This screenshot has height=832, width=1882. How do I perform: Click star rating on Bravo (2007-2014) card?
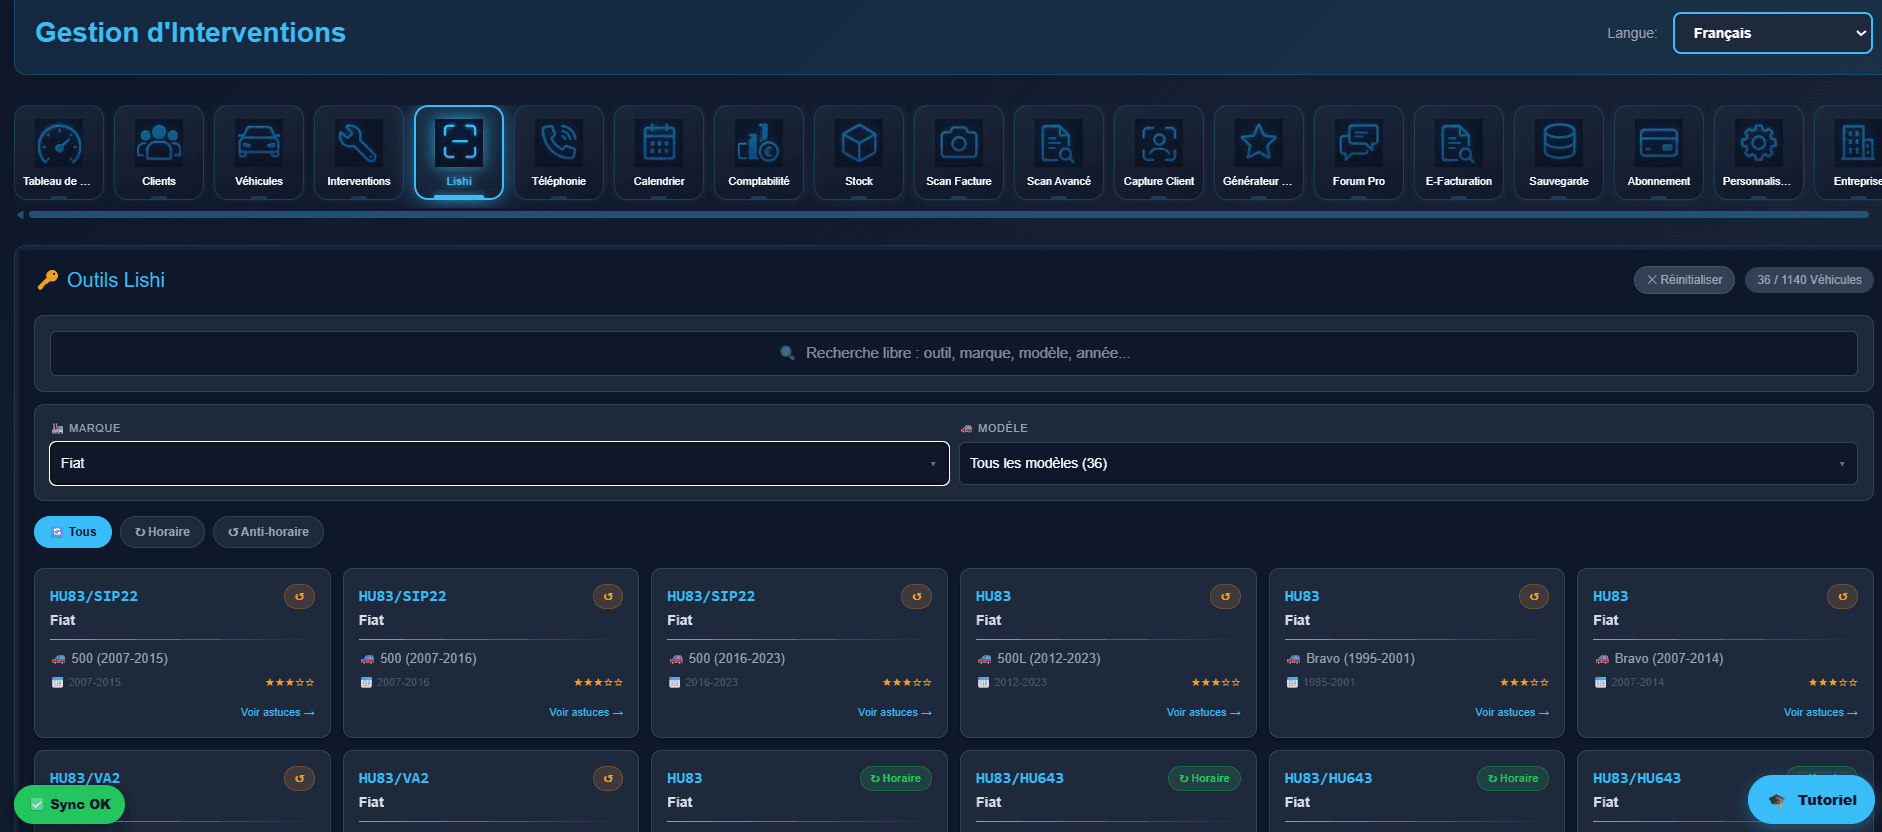pyautogui.click(x=1833, y=683)
